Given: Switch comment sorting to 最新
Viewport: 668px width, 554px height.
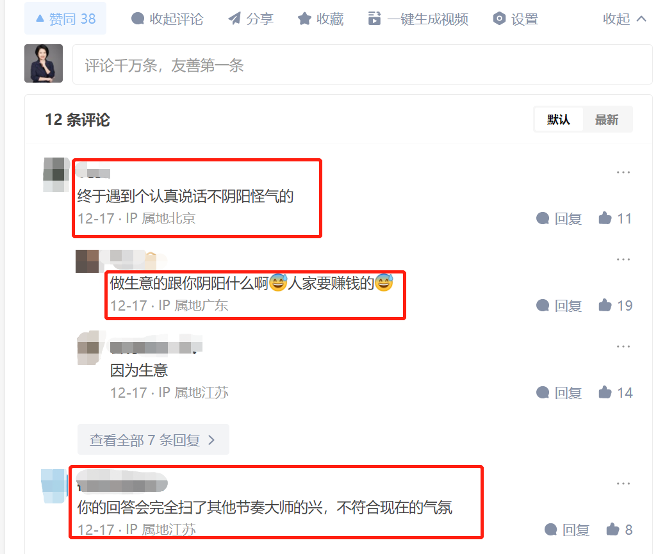Looking at the screenshot, I should coord(607,120).
